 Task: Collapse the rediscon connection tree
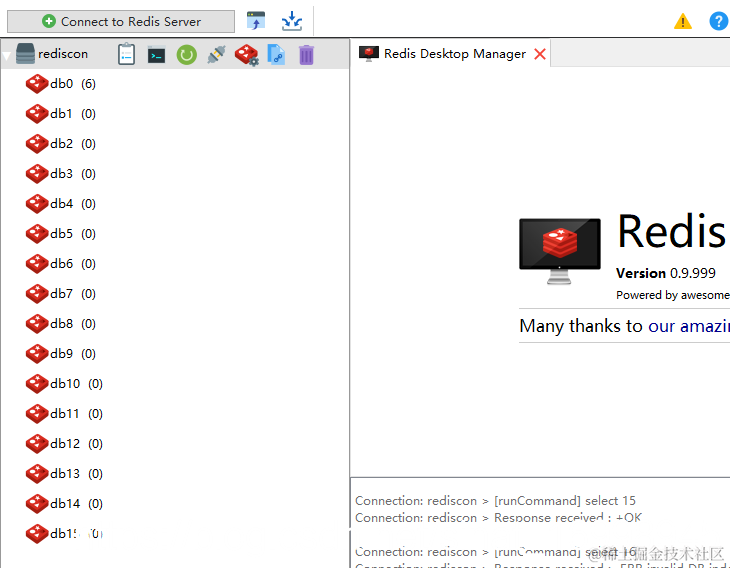[7, 56]
